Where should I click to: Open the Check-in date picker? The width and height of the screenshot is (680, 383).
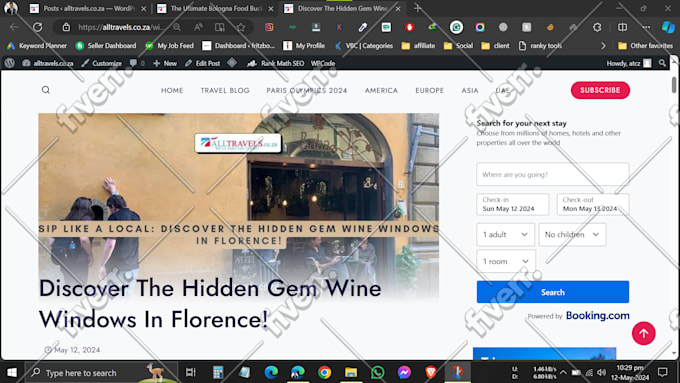click(513, 204)
